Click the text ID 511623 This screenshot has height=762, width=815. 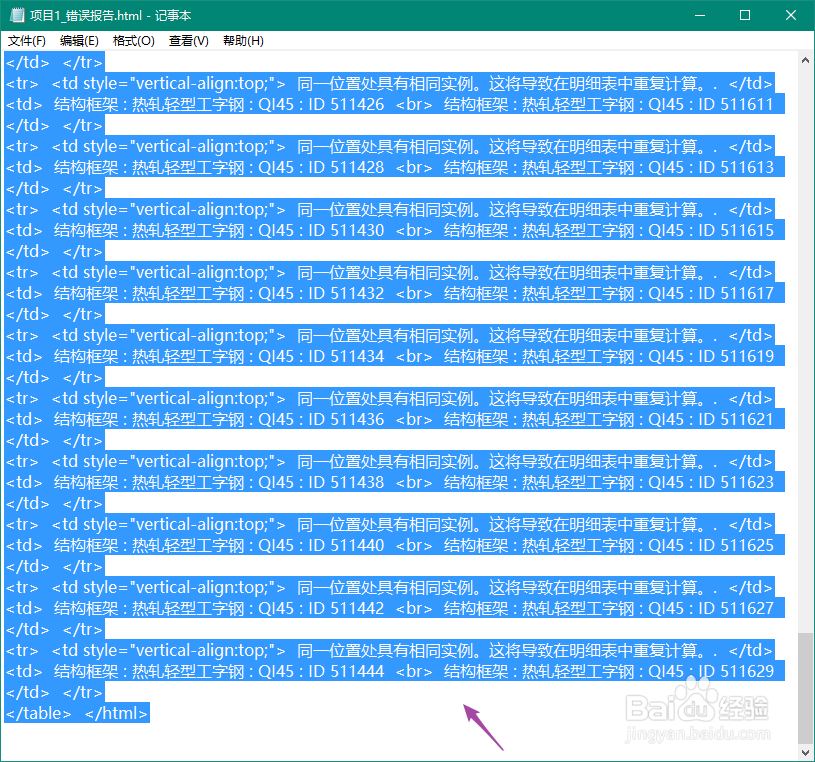click(735, 482)
